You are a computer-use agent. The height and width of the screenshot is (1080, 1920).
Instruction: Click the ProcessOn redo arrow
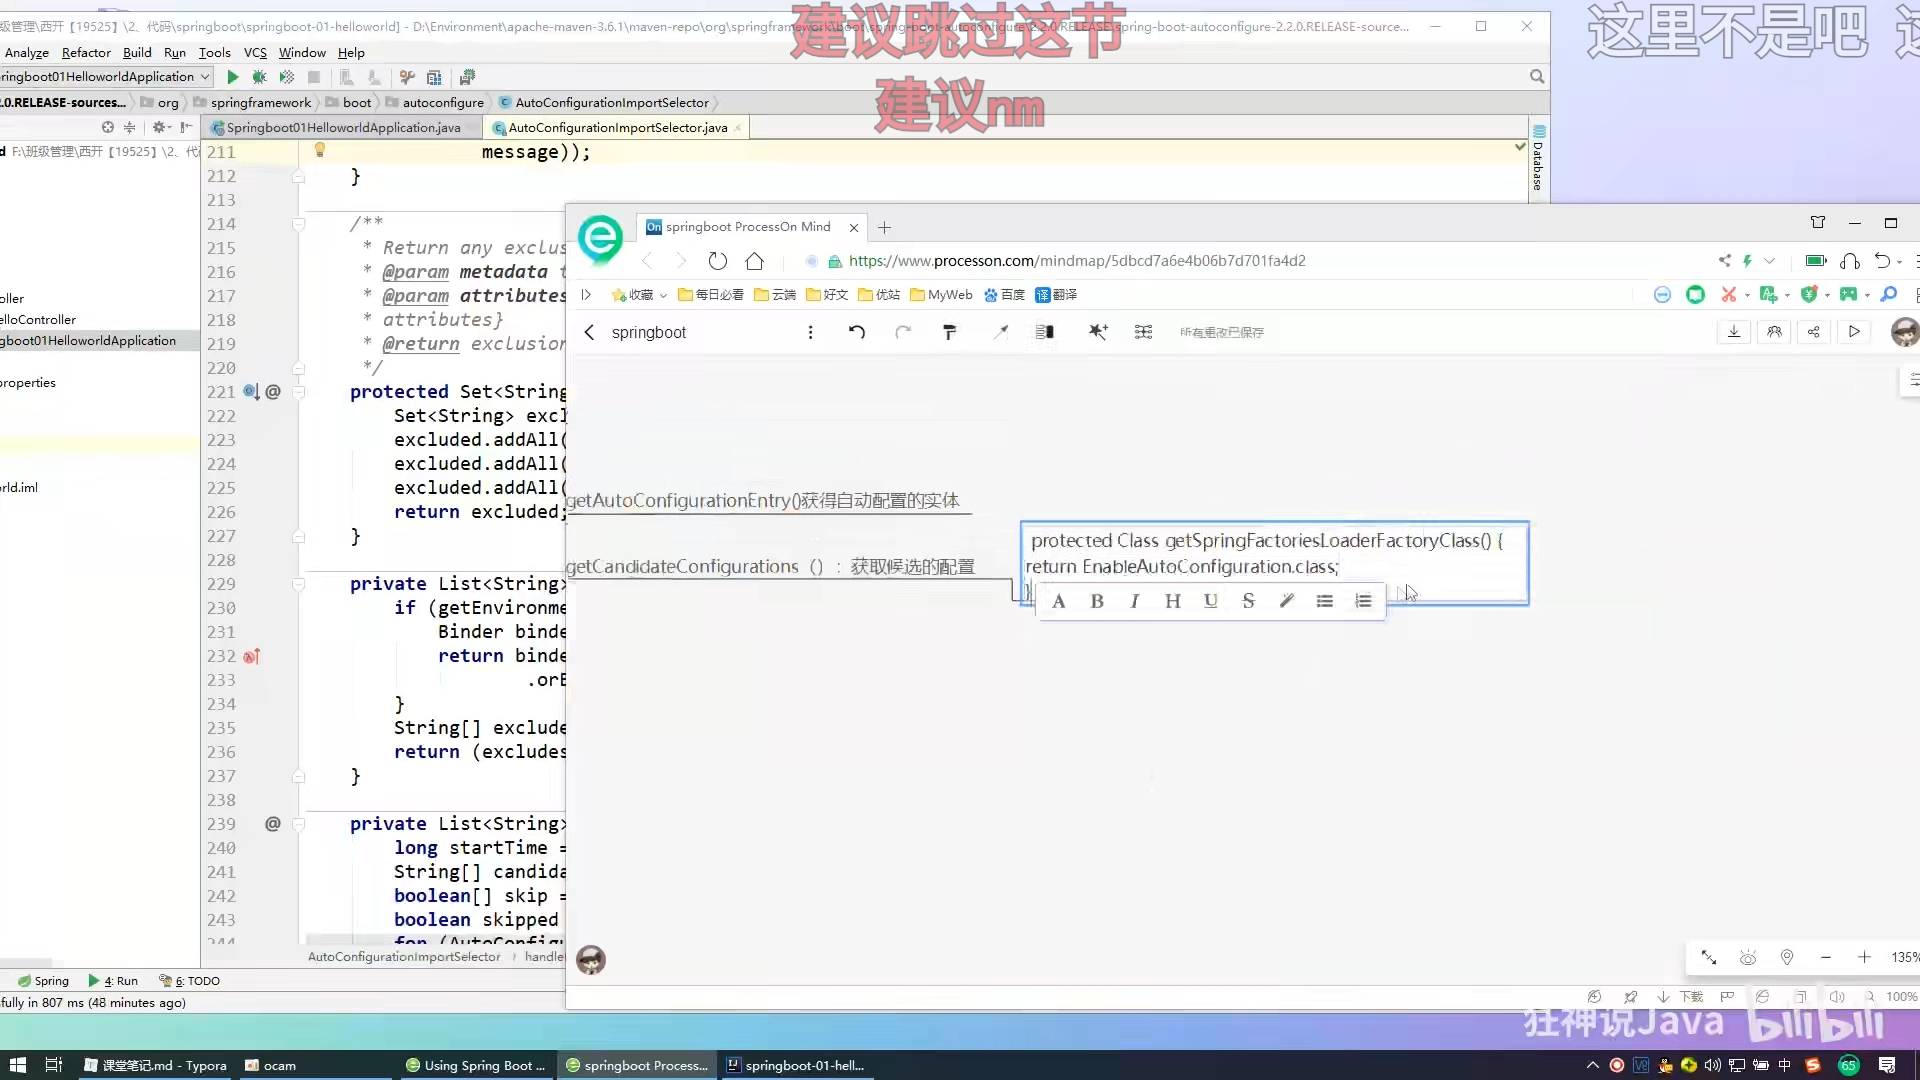(x=903, y=332)
